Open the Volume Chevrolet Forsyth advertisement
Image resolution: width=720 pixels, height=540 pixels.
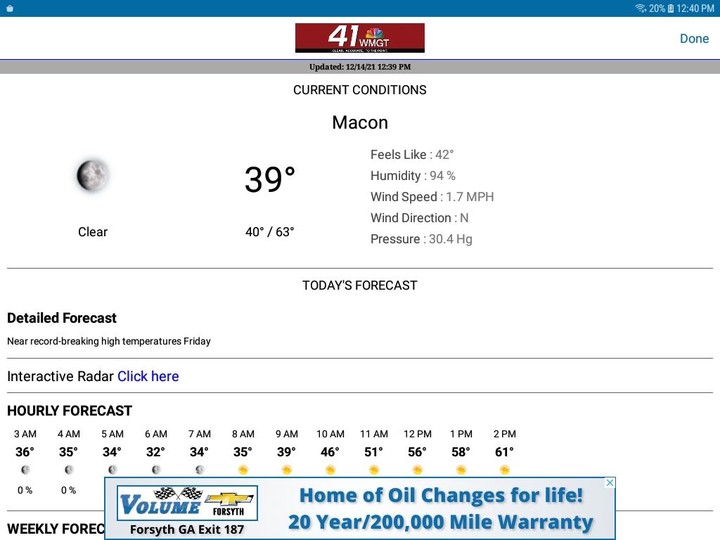tap(360, 509)
